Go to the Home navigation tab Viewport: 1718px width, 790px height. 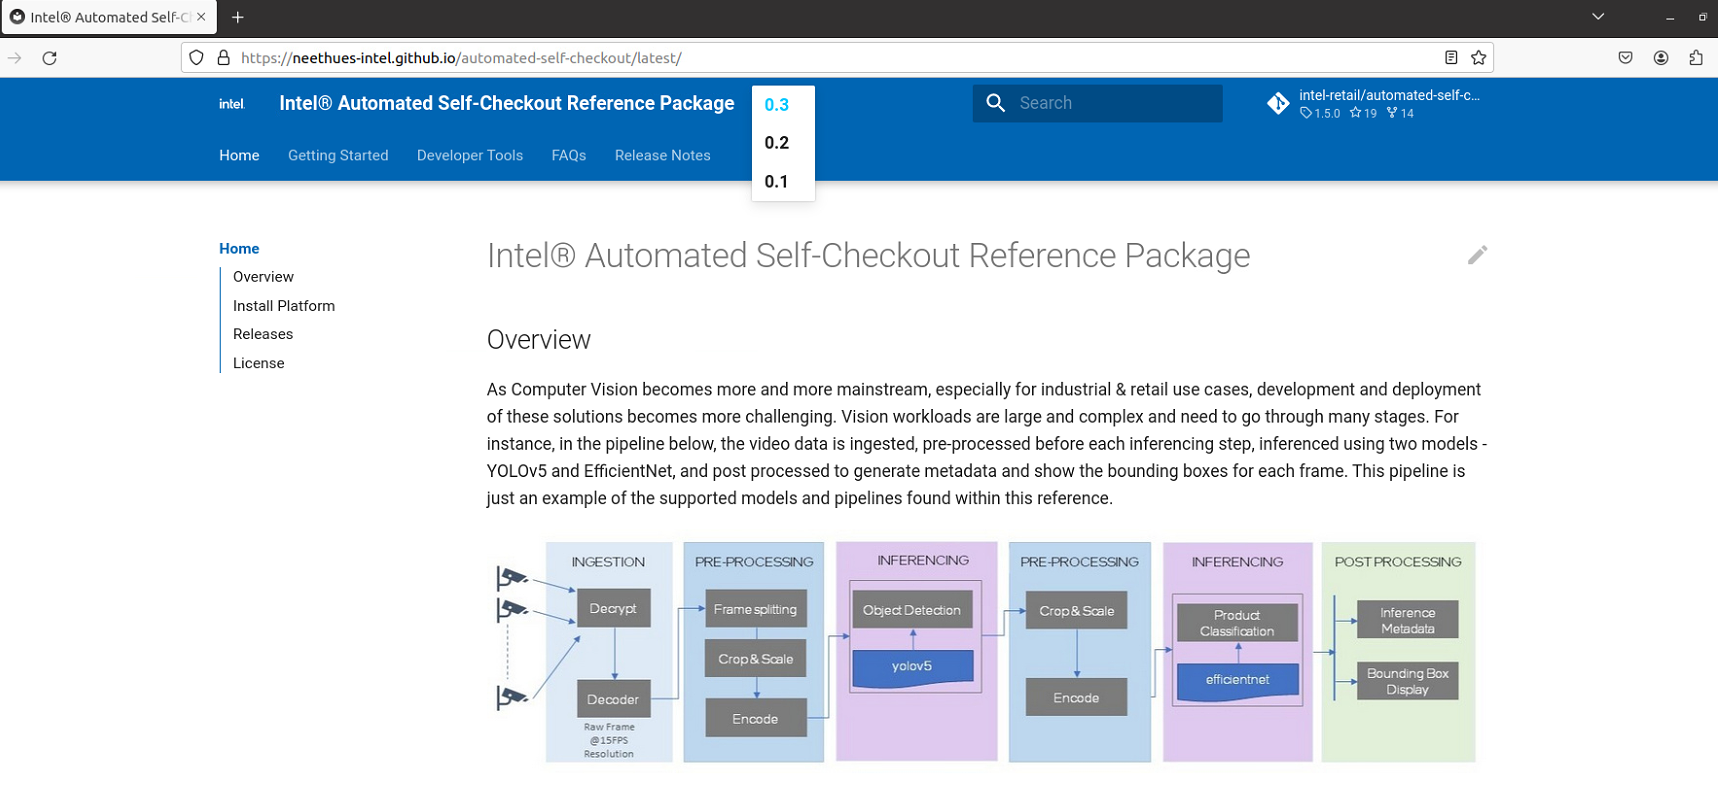(x=239, y=155)
